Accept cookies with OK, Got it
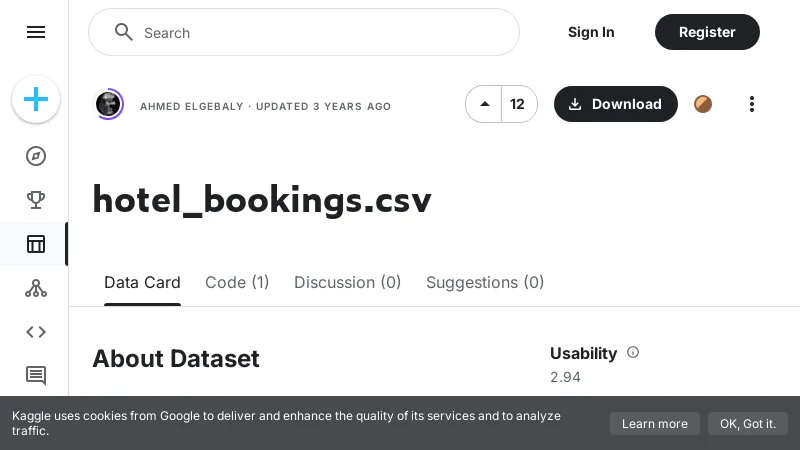Image resolution: width=800 pixels, height=450 pixels. 747,423
